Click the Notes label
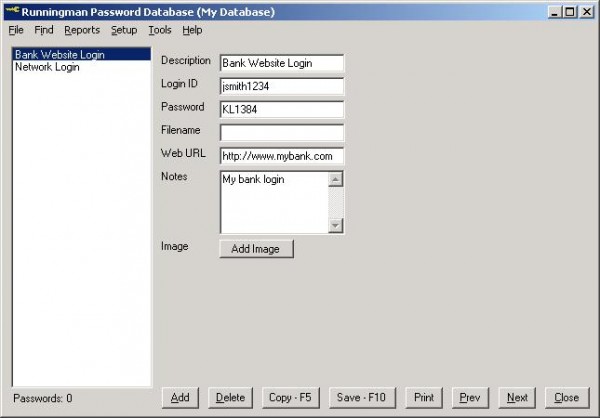600x418 pixels. (x=174, y=176)
